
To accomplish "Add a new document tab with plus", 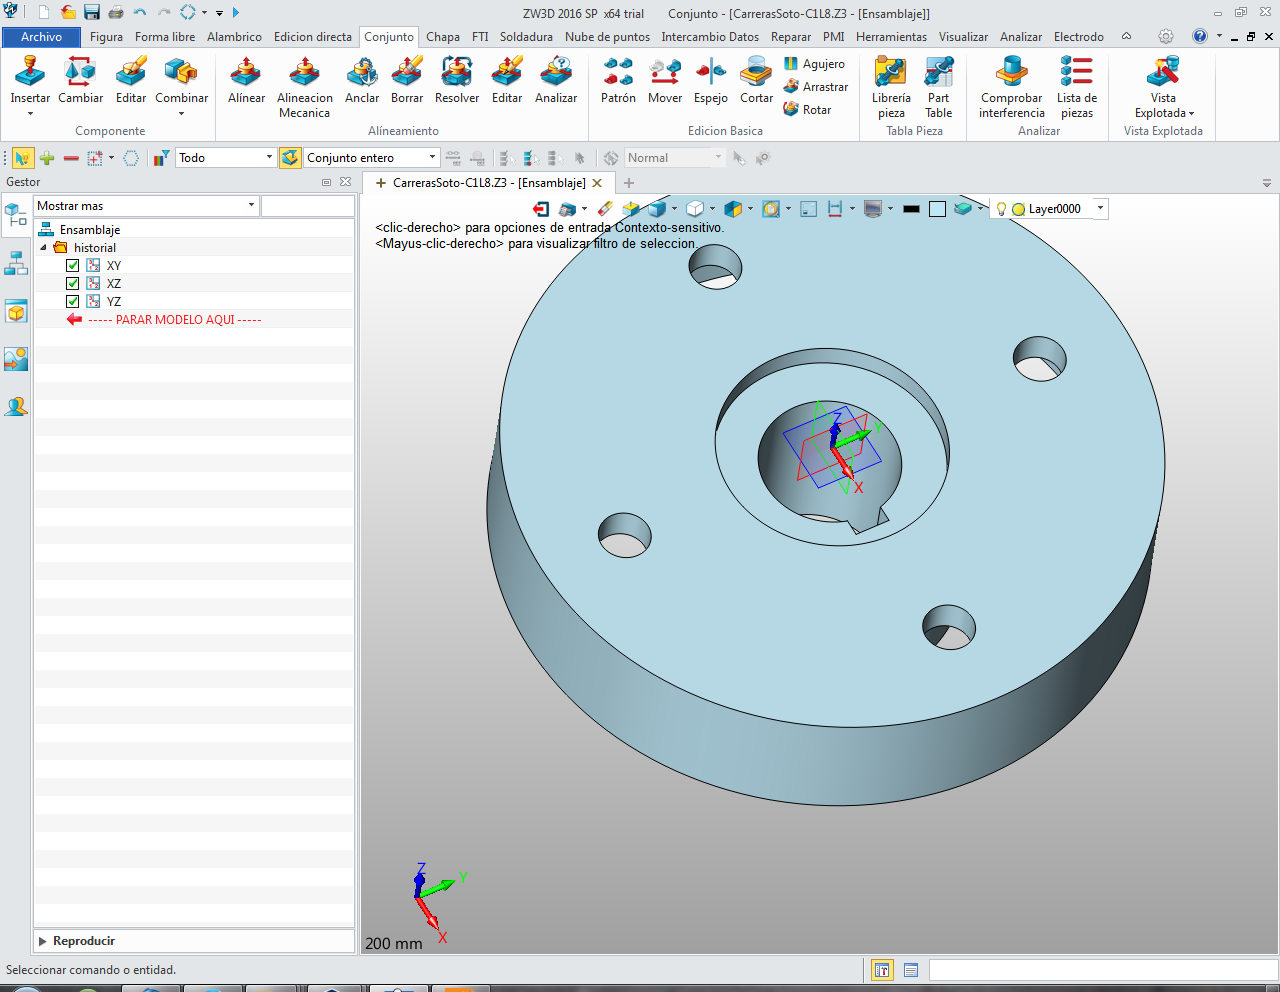I will [x=629, y=183].
